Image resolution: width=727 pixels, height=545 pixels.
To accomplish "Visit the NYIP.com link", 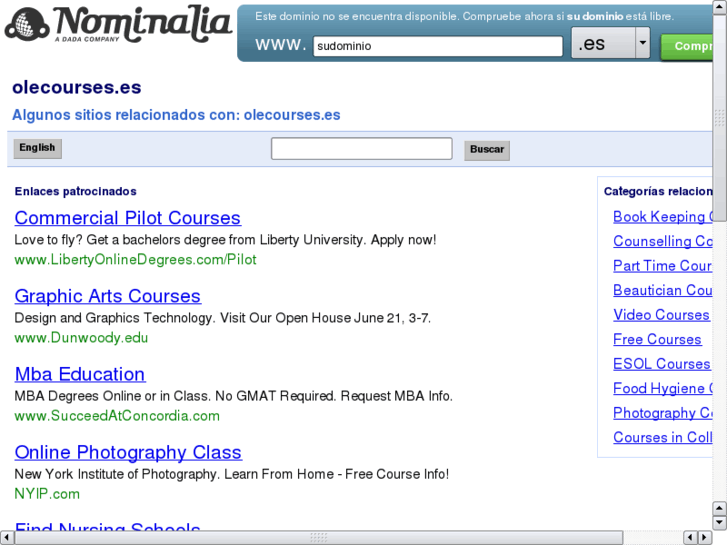I will [47, 494].
